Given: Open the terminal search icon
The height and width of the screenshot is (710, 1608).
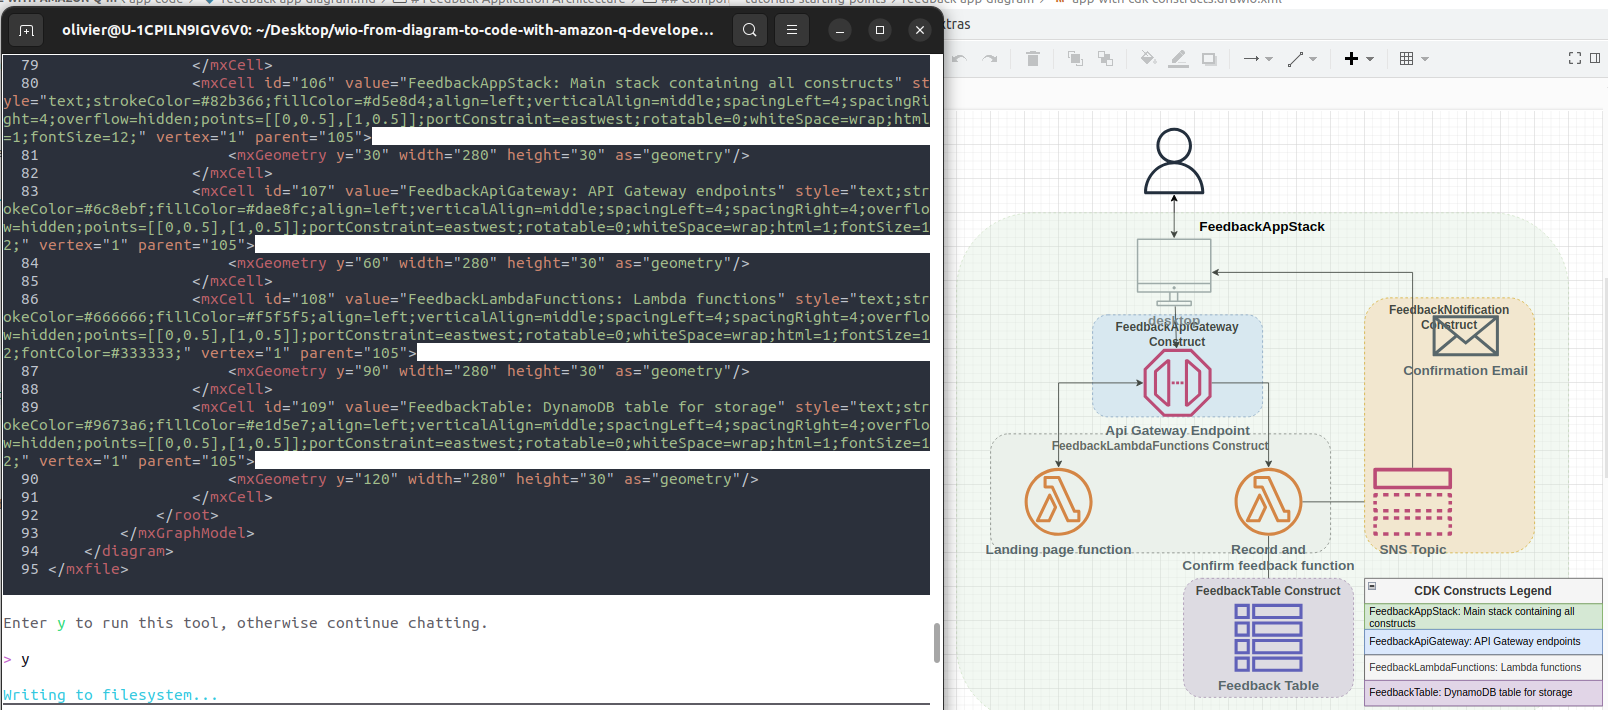Looking at the screenshot, I should click(x=750, y=30).
